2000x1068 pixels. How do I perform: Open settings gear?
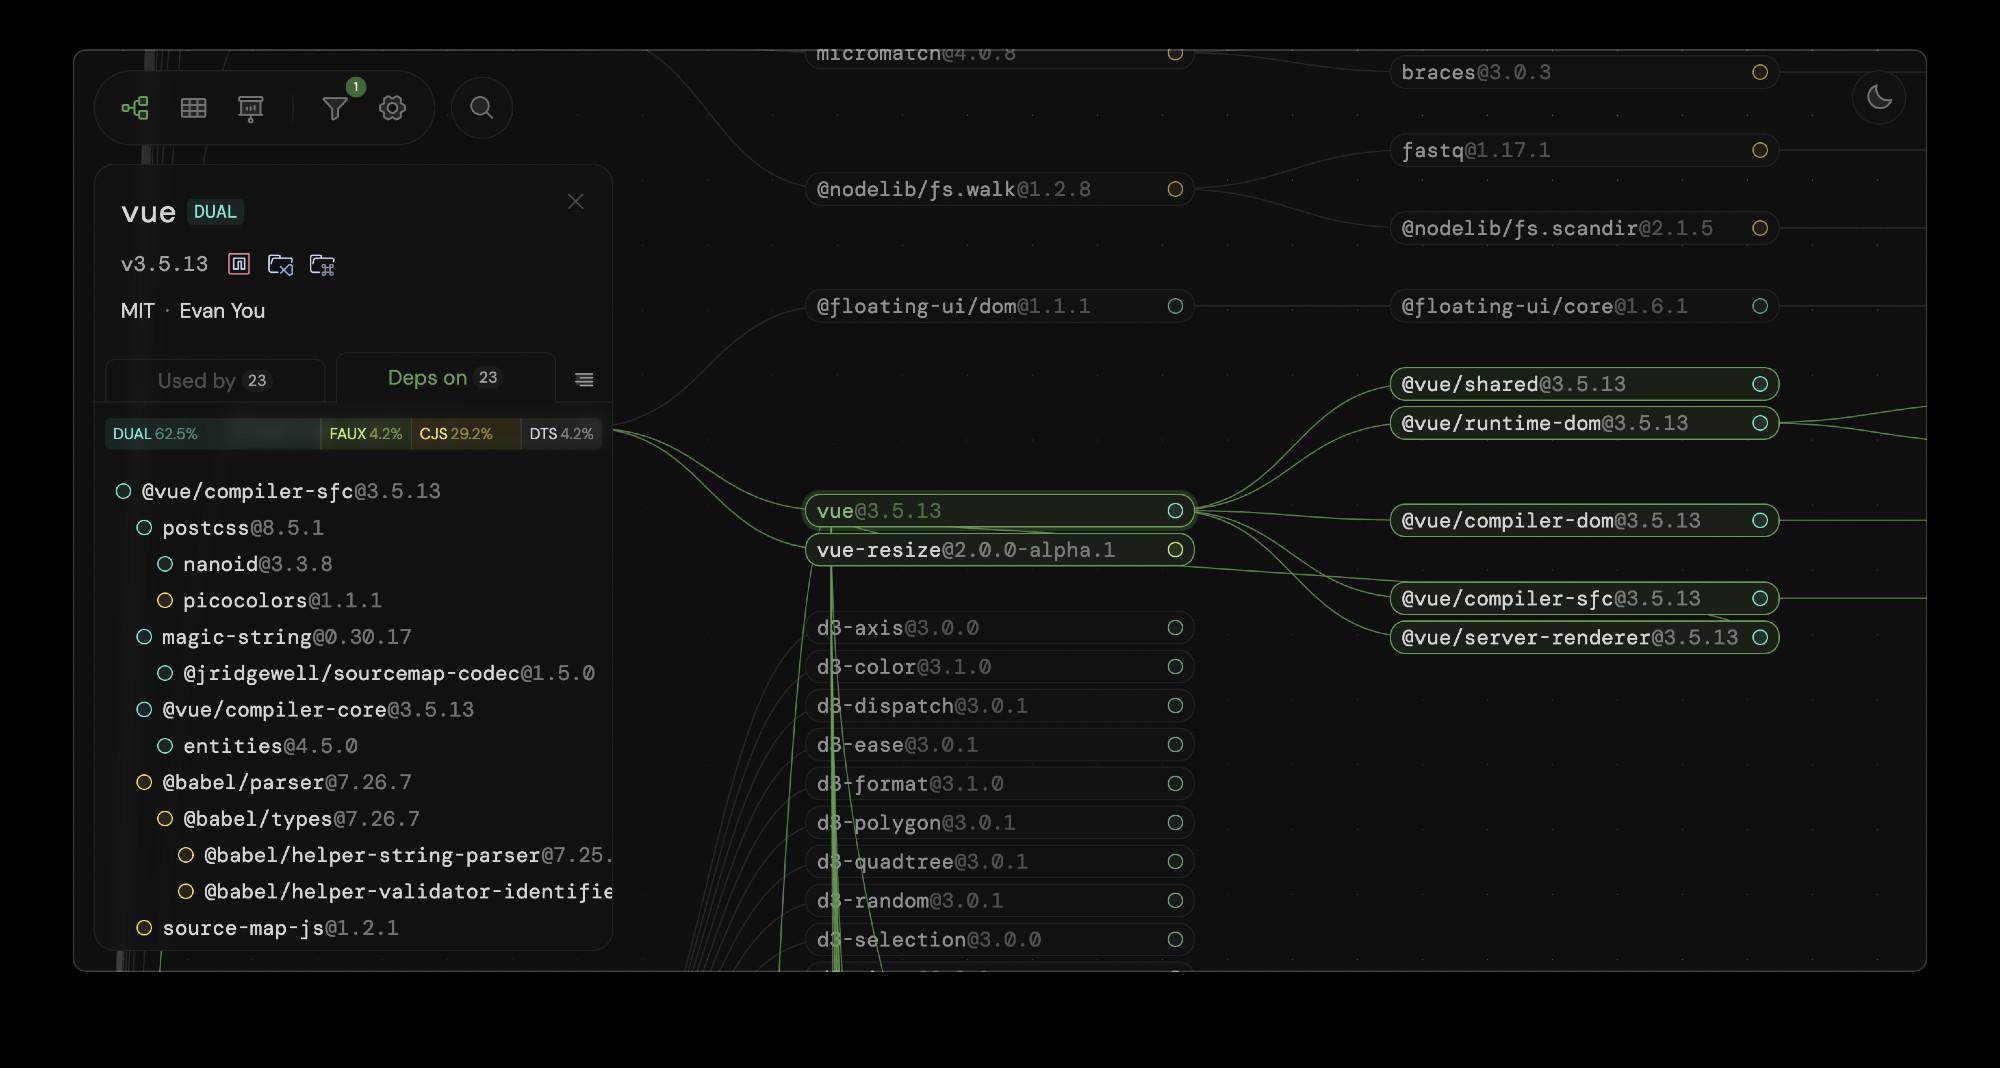point(392,108)
